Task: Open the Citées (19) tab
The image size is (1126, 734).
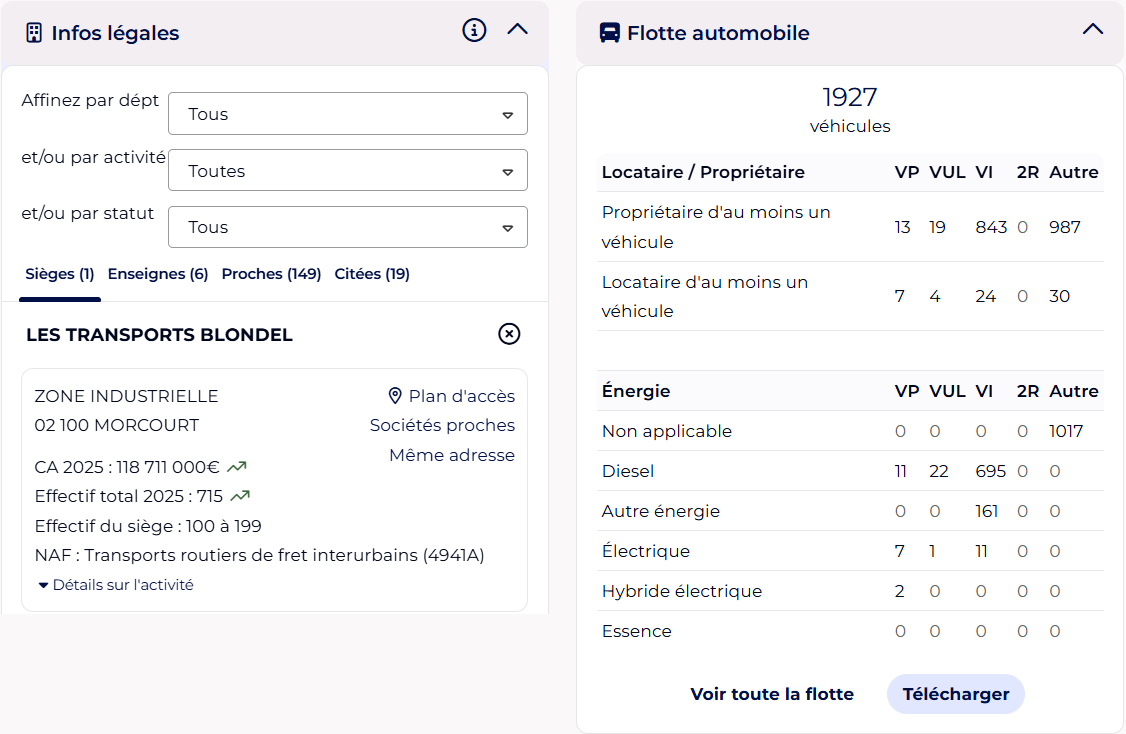Action: pyautogui.click(x=372, y=274)
